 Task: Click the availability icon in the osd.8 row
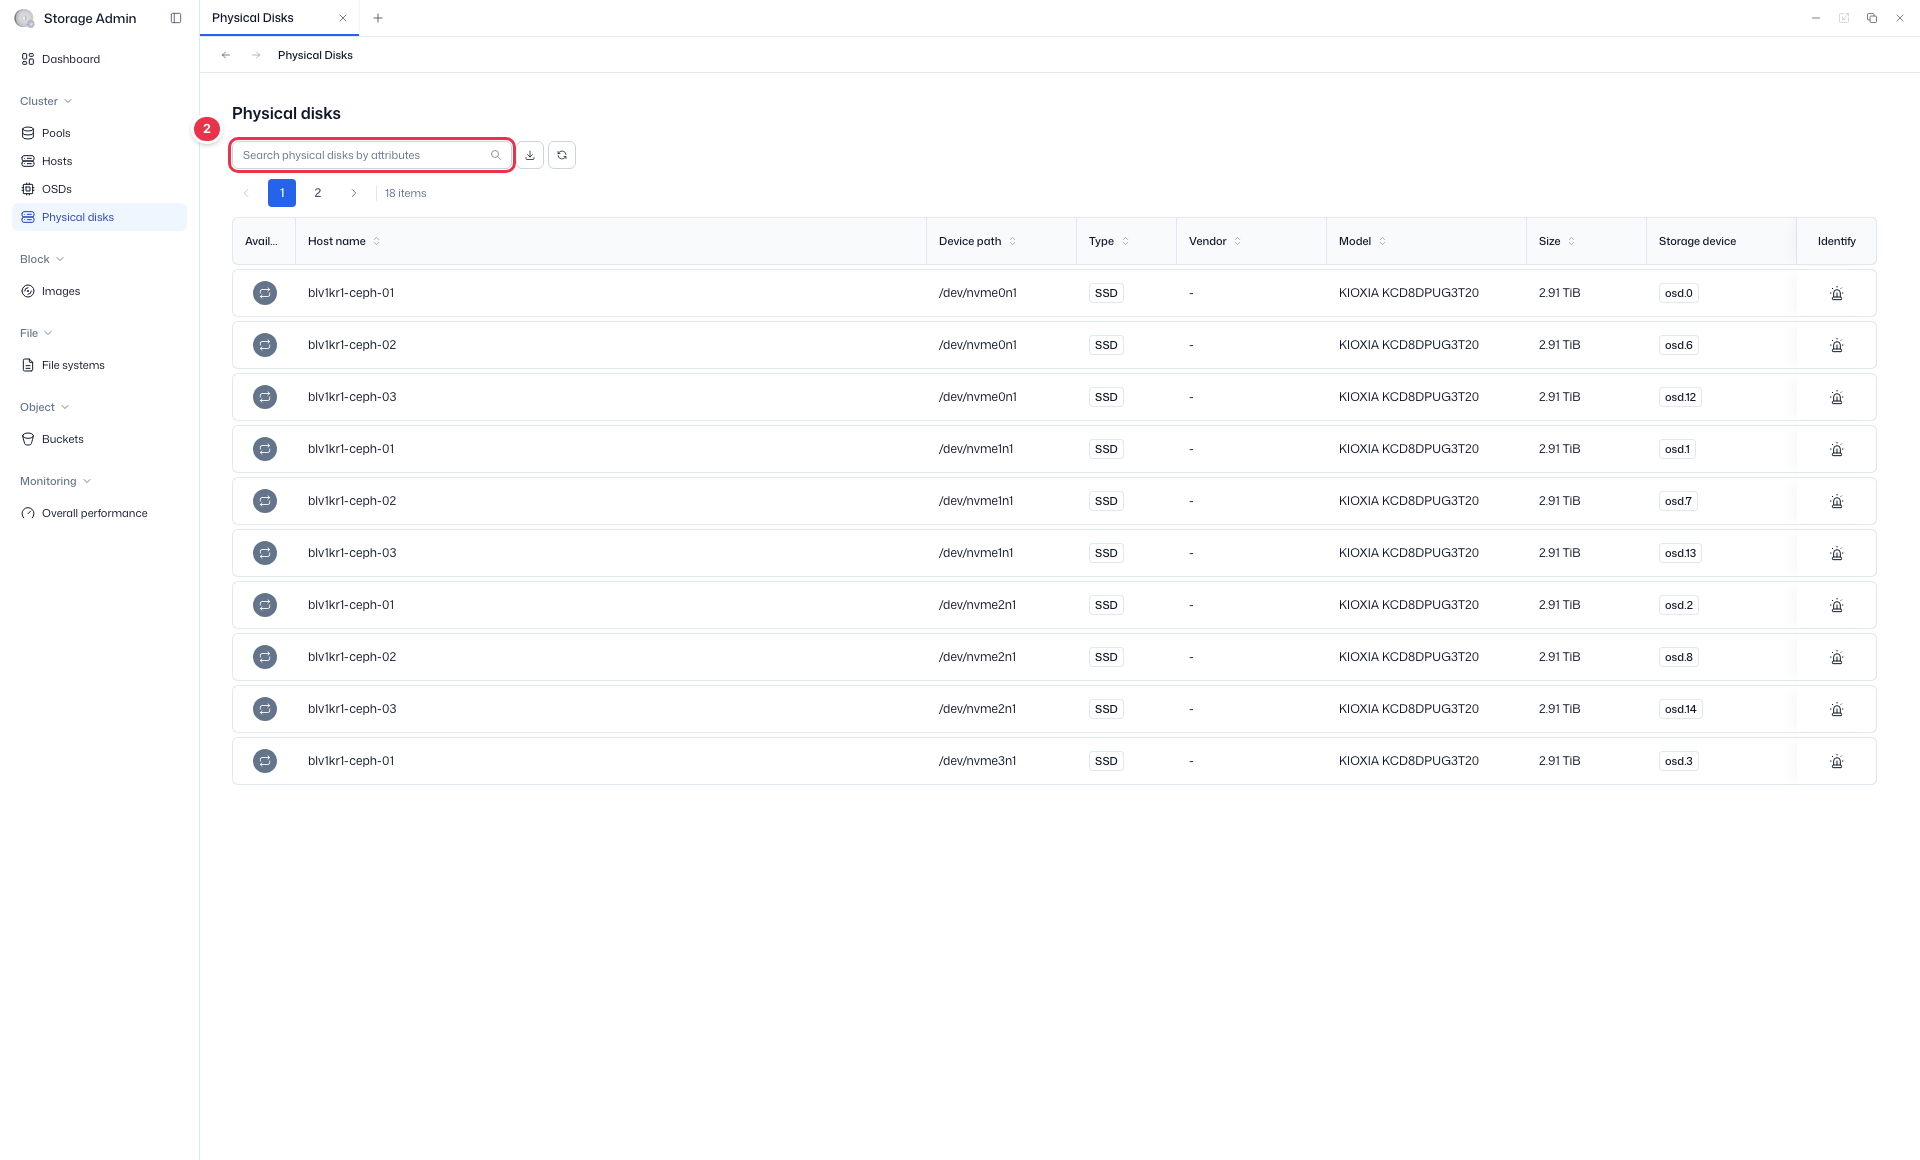tap(265, 657)
